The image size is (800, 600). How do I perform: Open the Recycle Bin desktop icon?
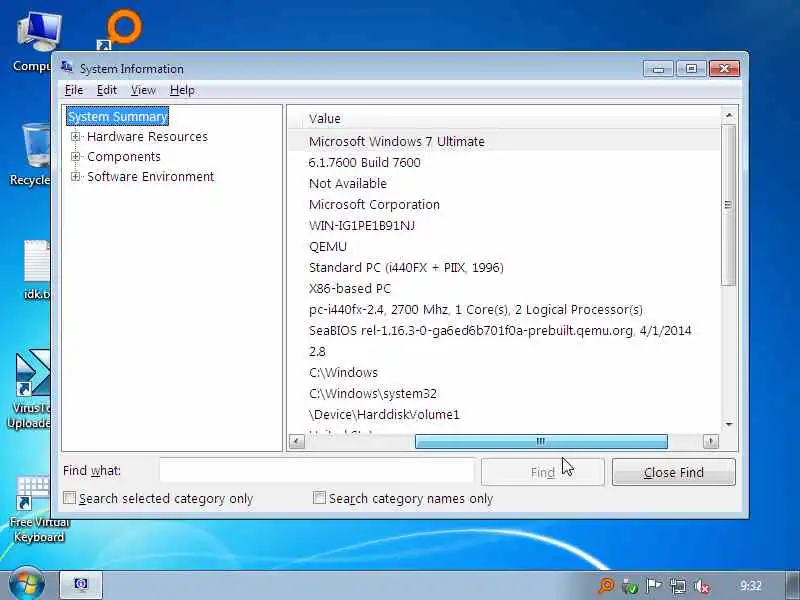(x=31, y=154)
